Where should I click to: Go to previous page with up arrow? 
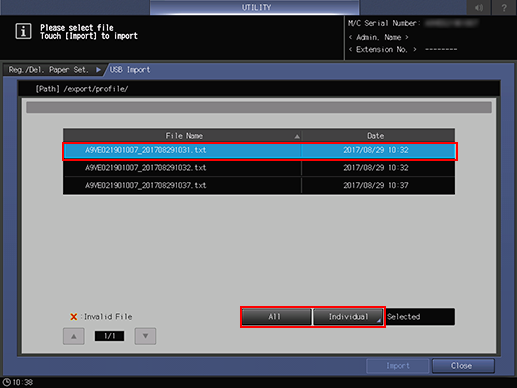point(74,336)
